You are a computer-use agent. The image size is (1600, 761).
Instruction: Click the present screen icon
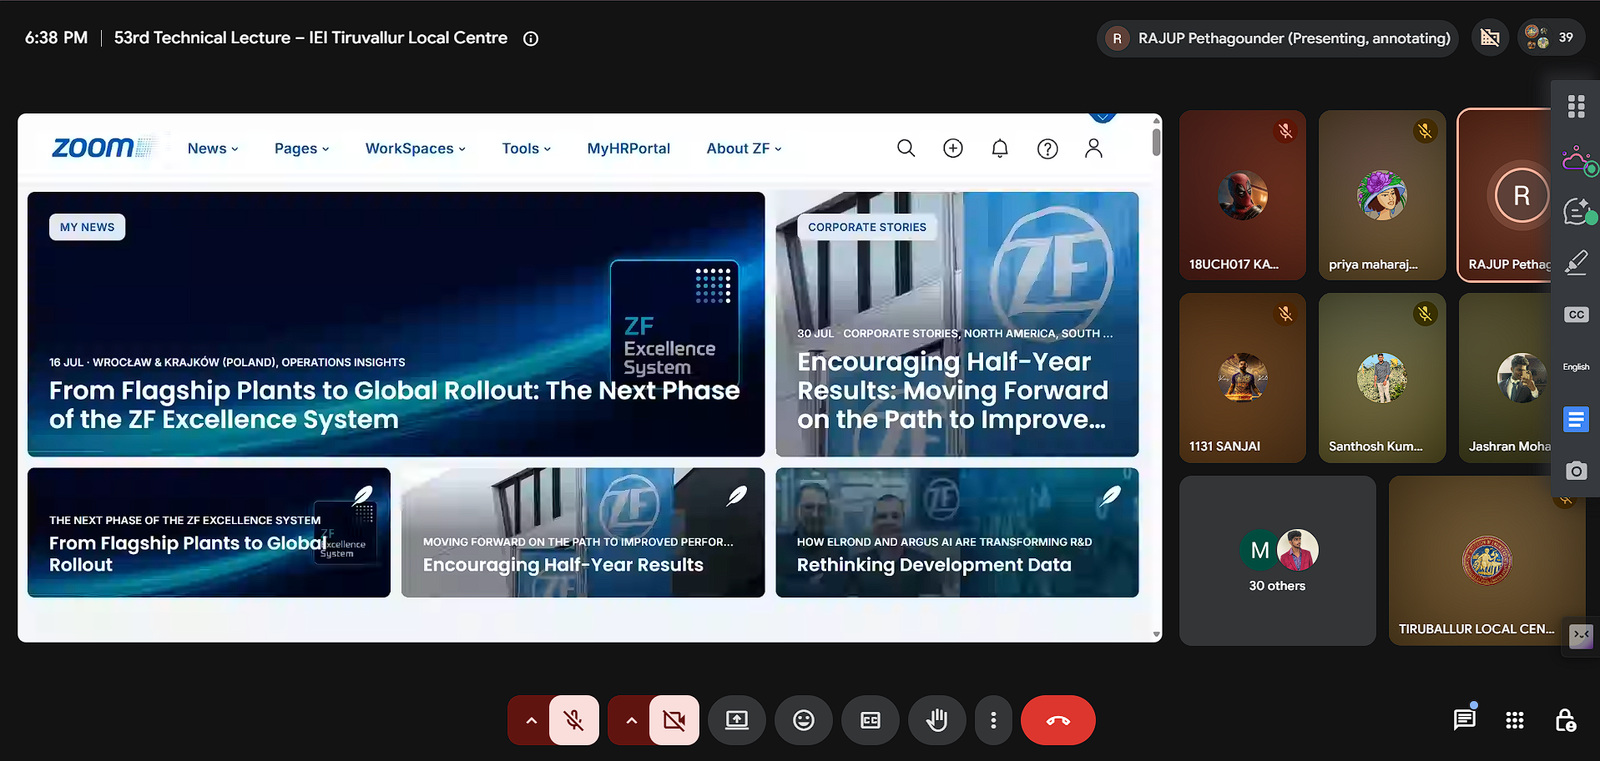(x=737, y=720)
